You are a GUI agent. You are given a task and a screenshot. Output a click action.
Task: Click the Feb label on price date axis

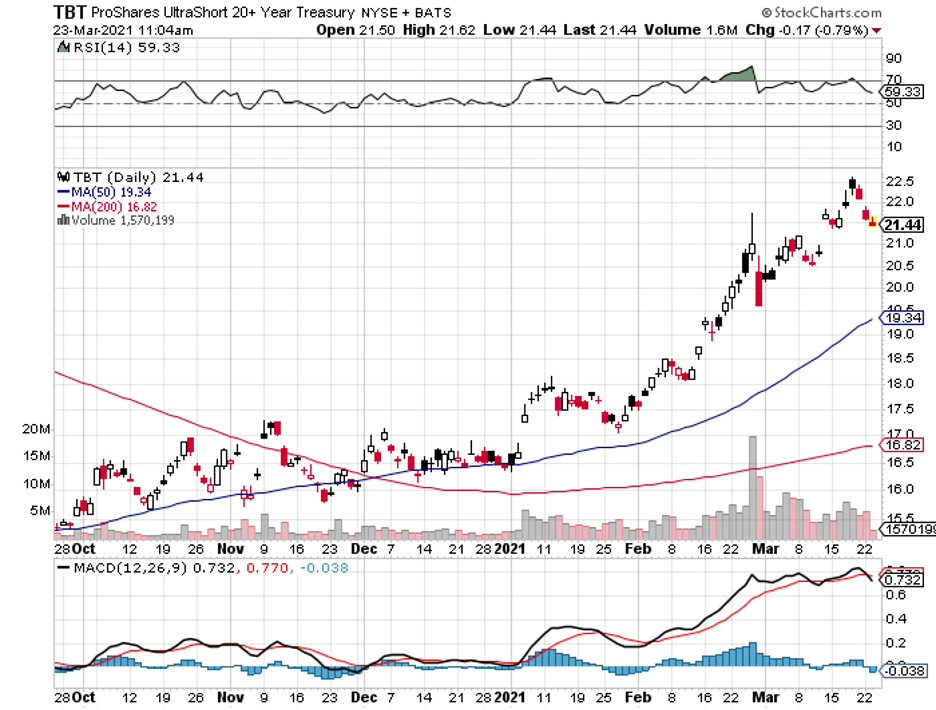pyautogui.click(x=638, y=549)
